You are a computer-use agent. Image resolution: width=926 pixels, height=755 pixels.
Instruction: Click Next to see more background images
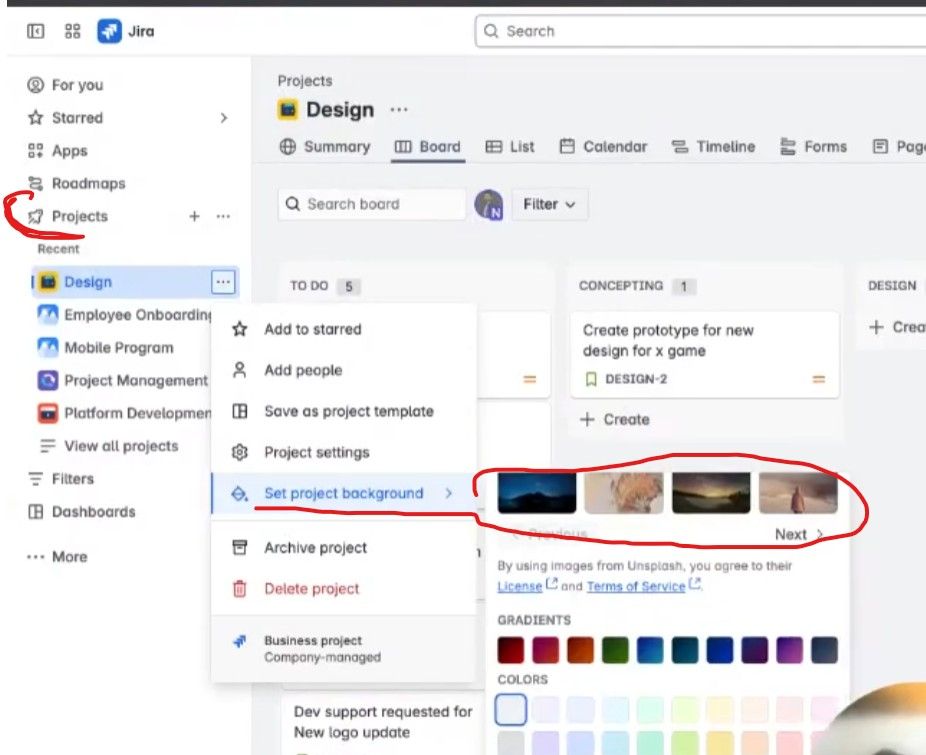(x=798, y=534)
